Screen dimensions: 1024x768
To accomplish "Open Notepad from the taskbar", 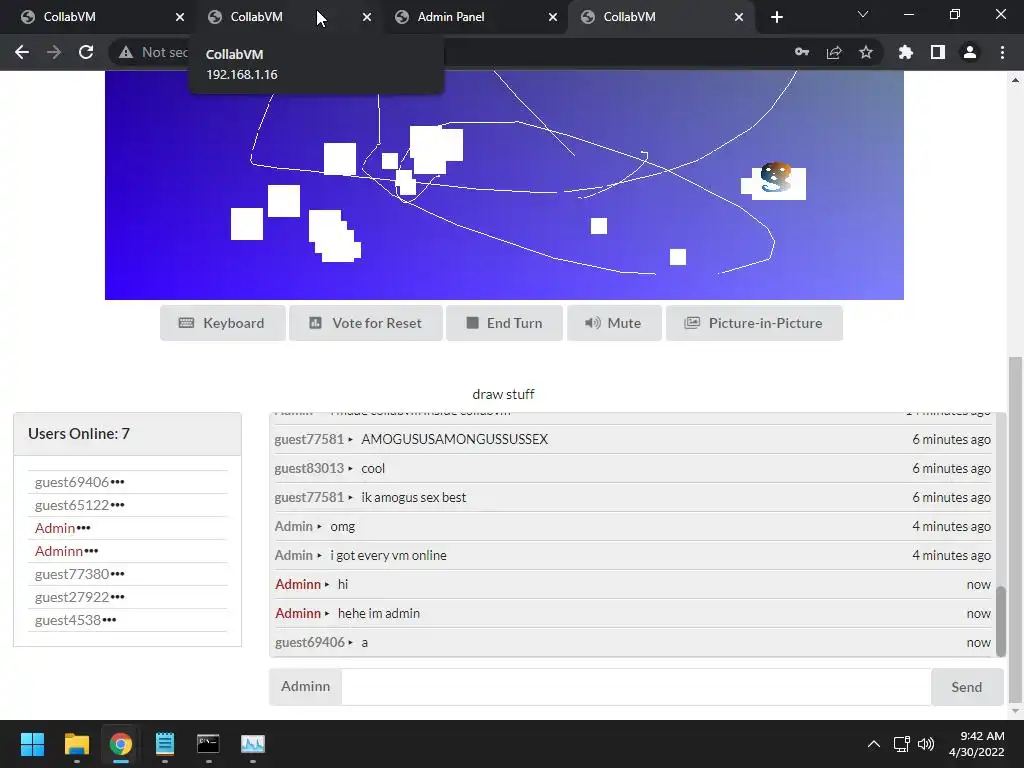I will [165, 744].
